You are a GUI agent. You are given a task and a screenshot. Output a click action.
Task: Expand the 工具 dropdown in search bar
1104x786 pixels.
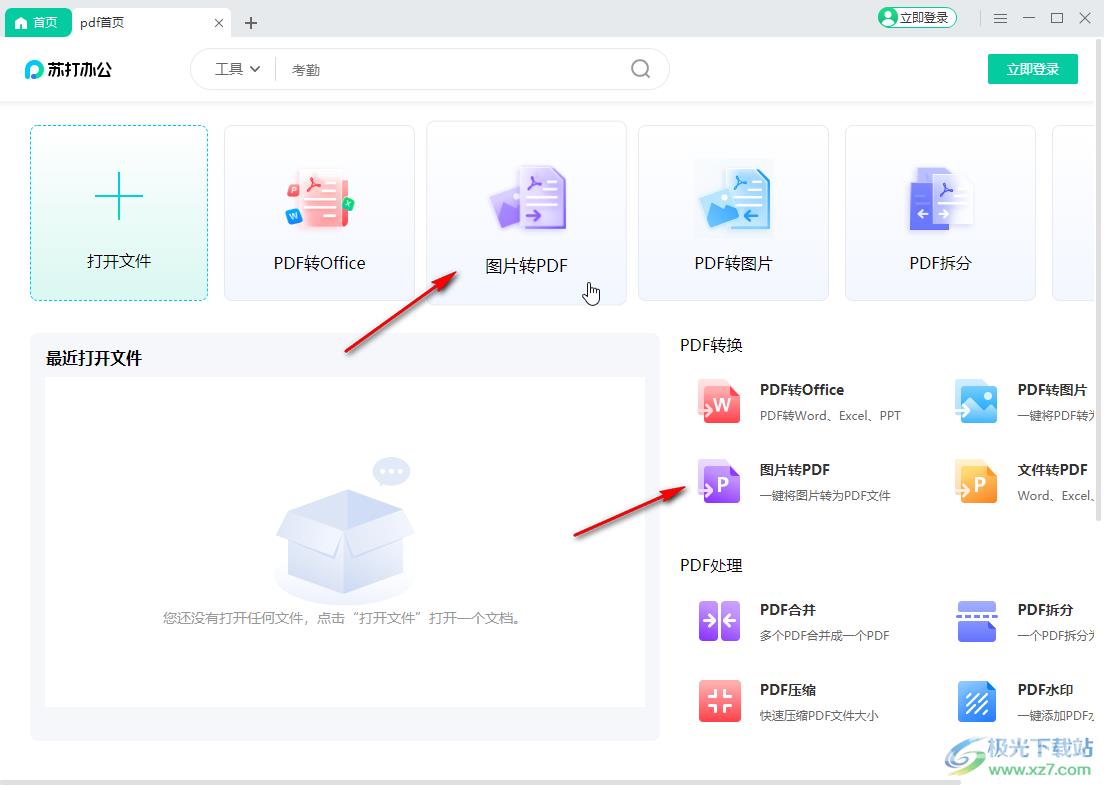[x=237, y=69]
